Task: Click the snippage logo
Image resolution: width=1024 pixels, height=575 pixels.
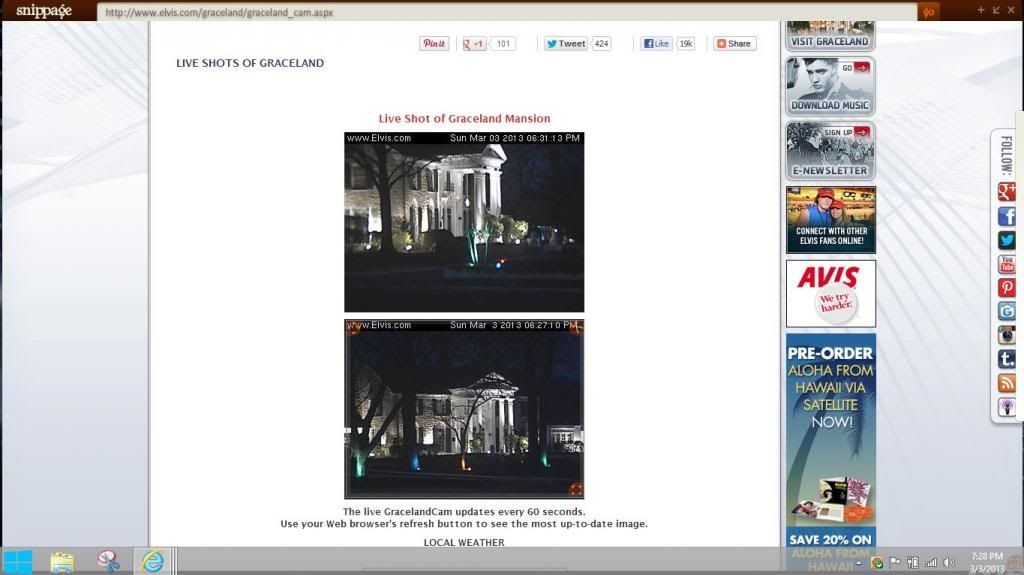Action: point(44,10)
